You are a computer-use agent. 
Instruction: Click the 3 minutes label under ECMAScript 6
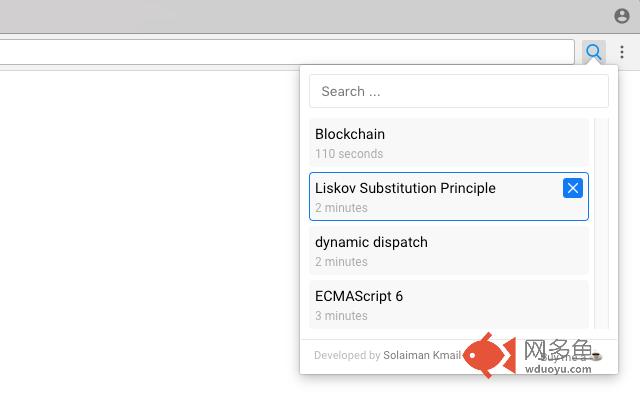click(341, 316)
